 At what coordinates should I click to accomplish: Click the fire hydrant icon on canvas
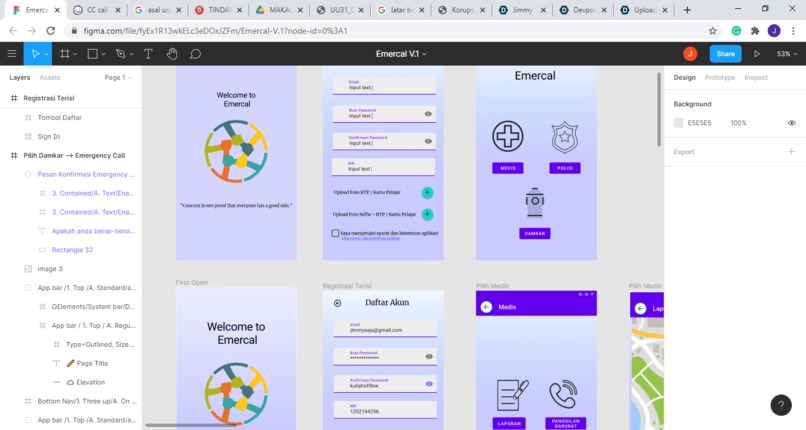coord(535,202)
